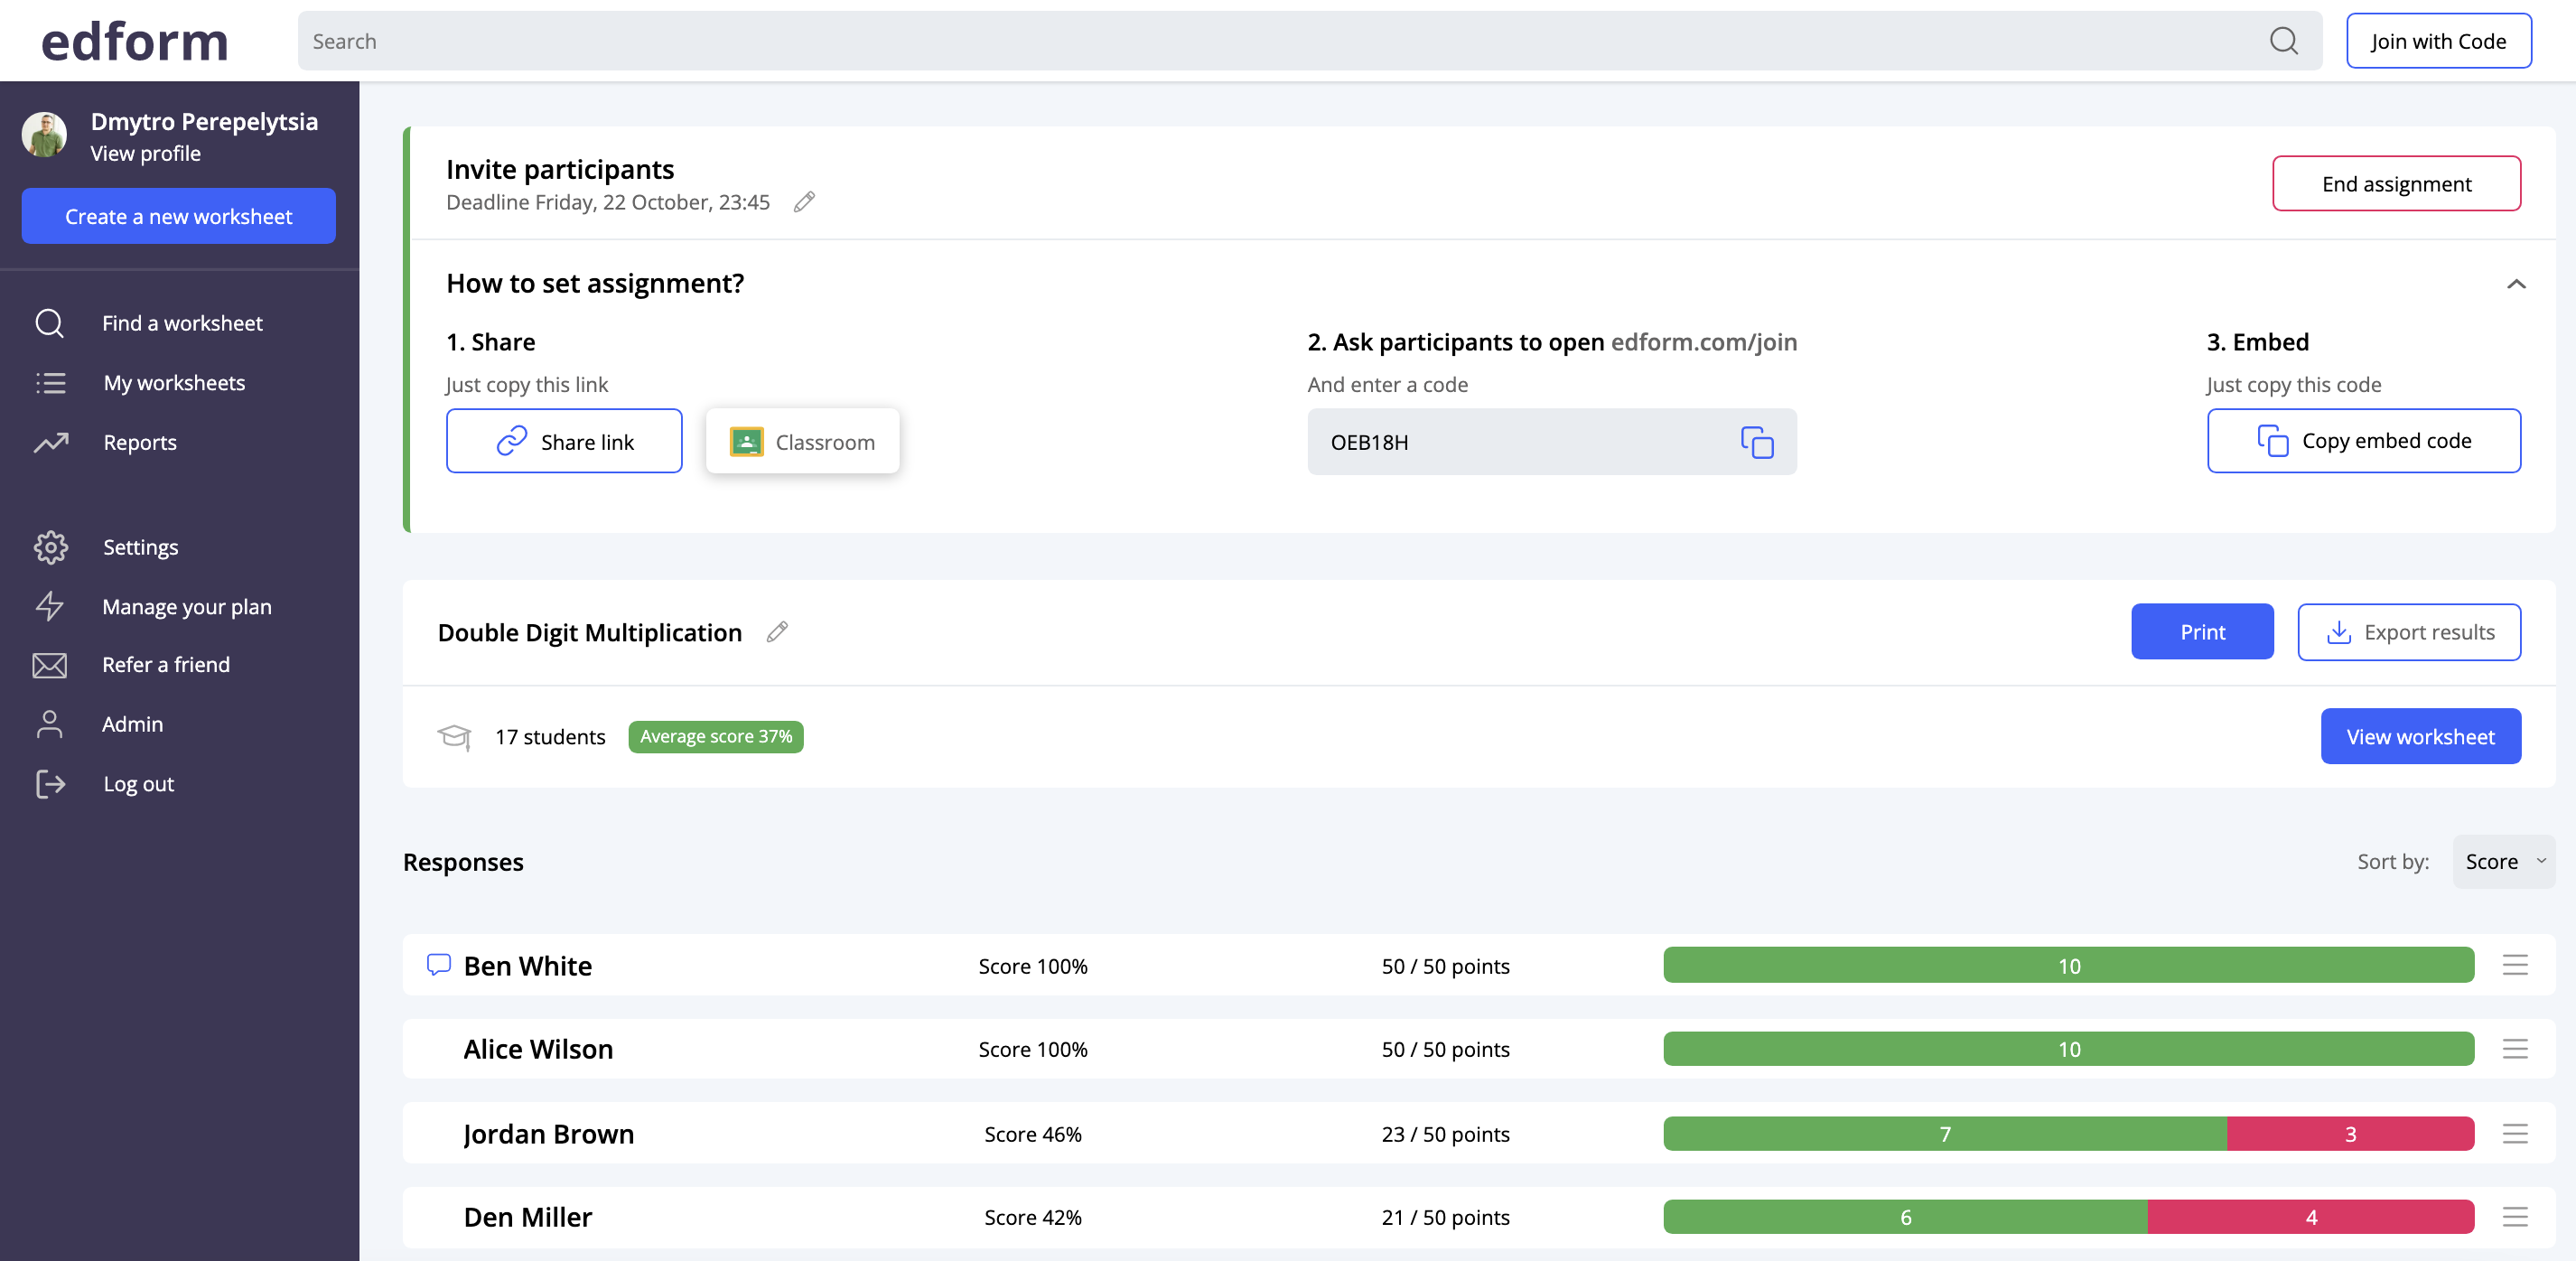The image size is (2576, 1261).
Task: Open the Admin section
Action: [132, 724]
